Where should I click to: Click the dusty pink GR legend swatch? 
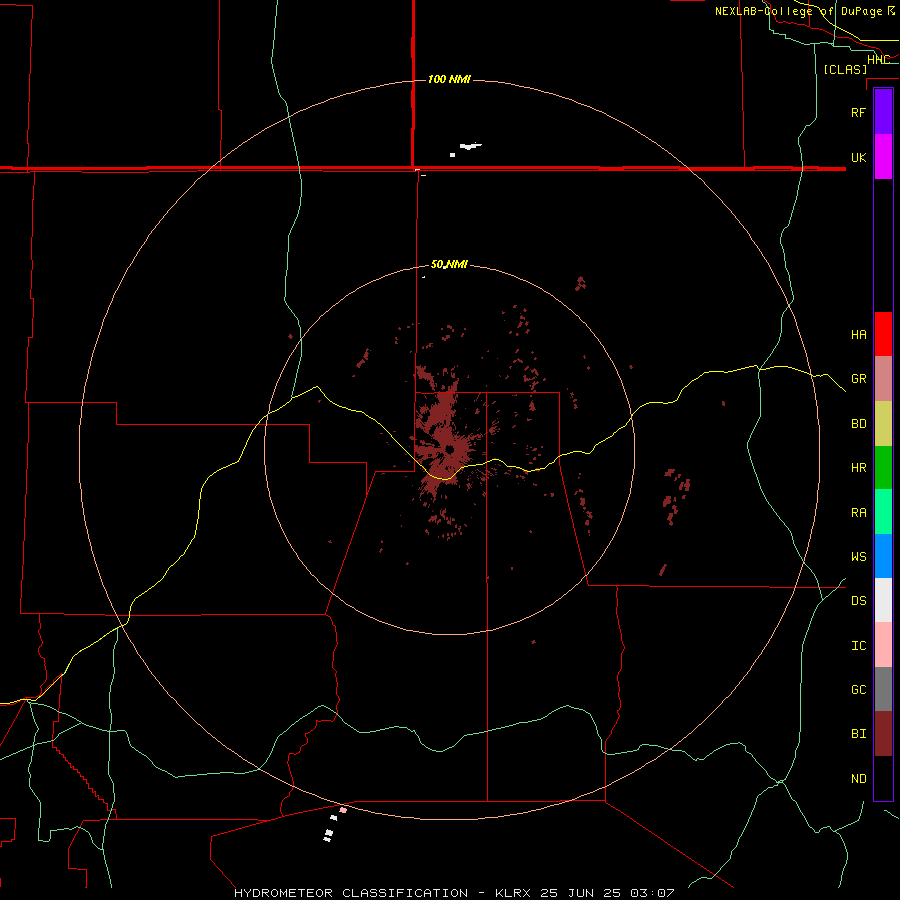(883, 379)
